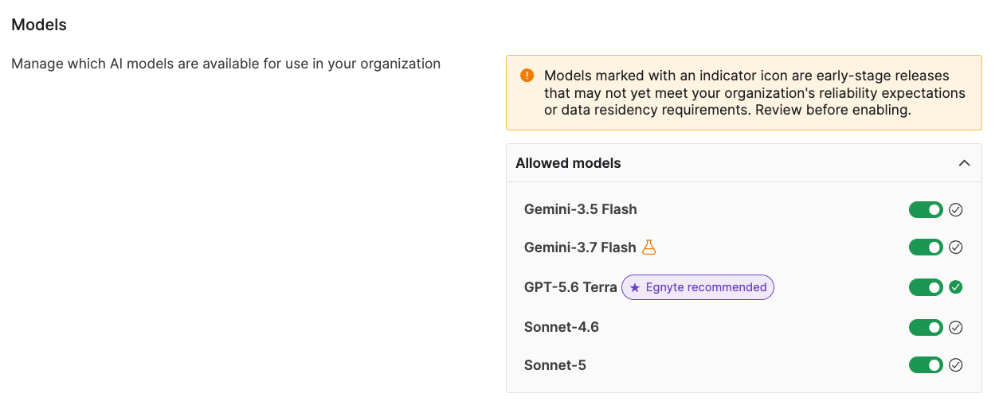Click the Models section heading
Screen dimensions: 999x409
pos(40,25)
